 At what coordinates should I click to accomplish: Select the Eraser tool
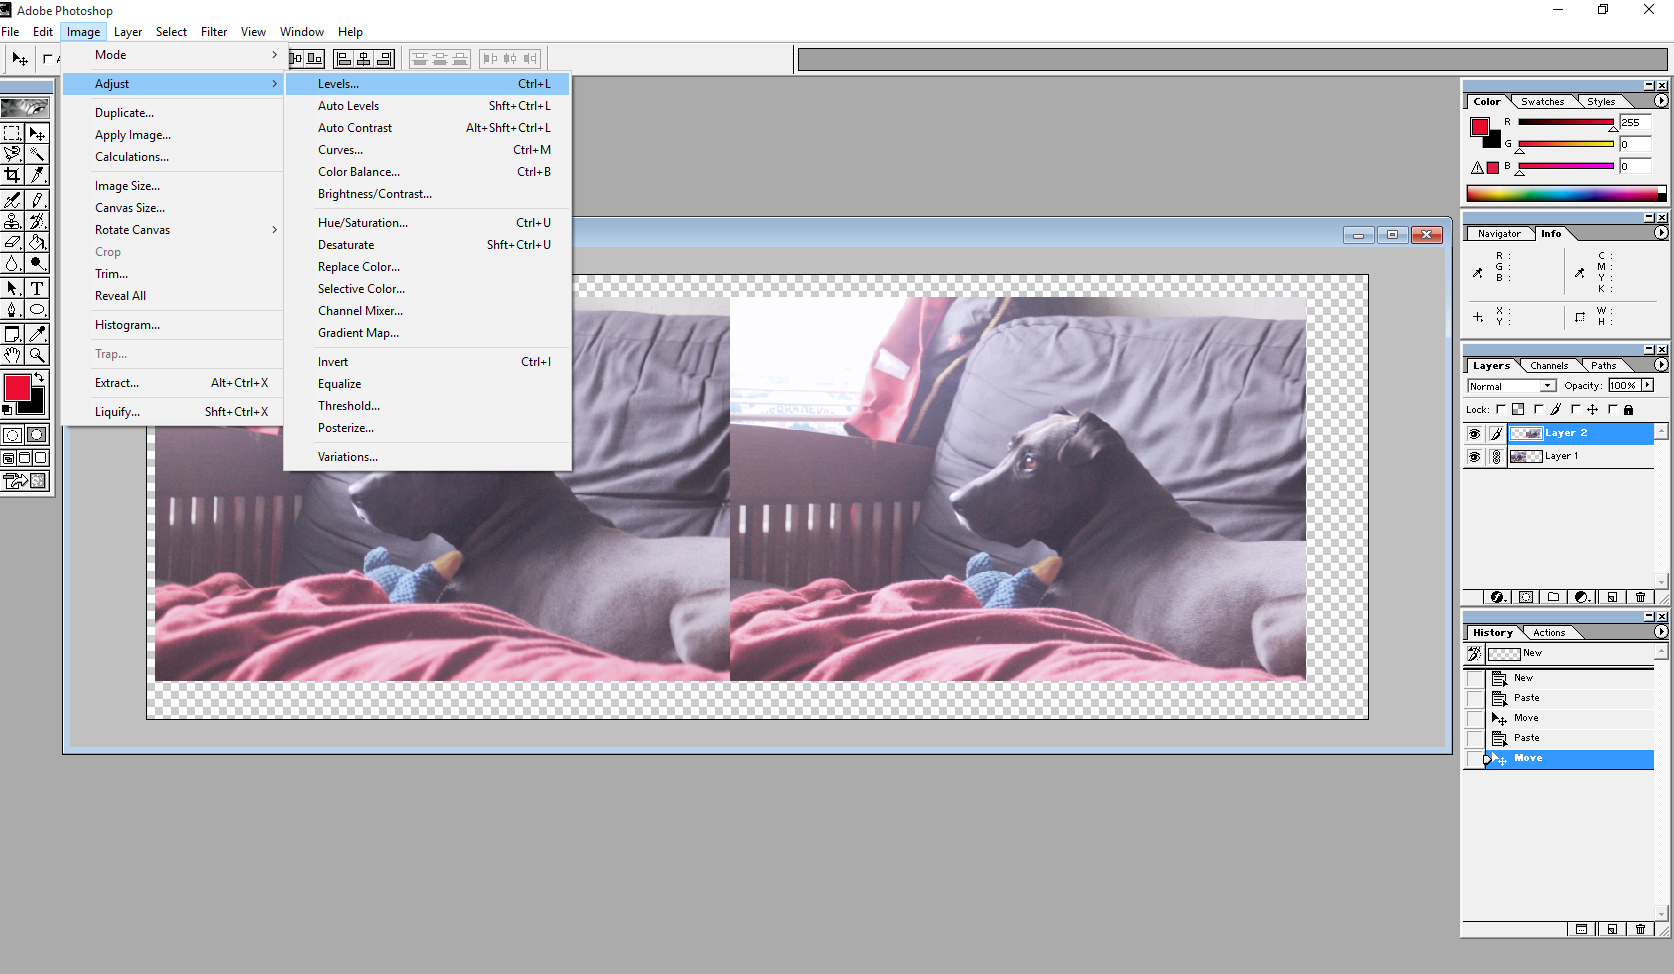point(12,242)
